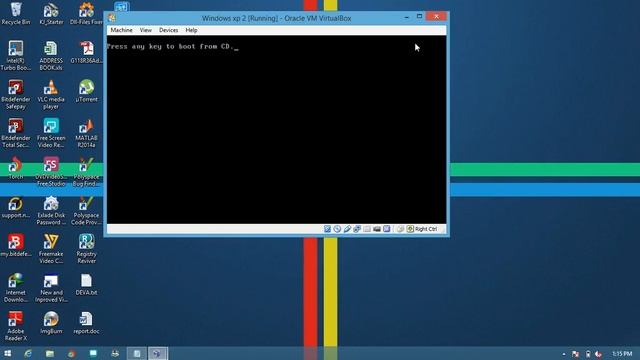The image size is (640, 360).
Task: Switch to VirtualBox taskbar button
Action: pyautogui.click(x=158, y=353)
